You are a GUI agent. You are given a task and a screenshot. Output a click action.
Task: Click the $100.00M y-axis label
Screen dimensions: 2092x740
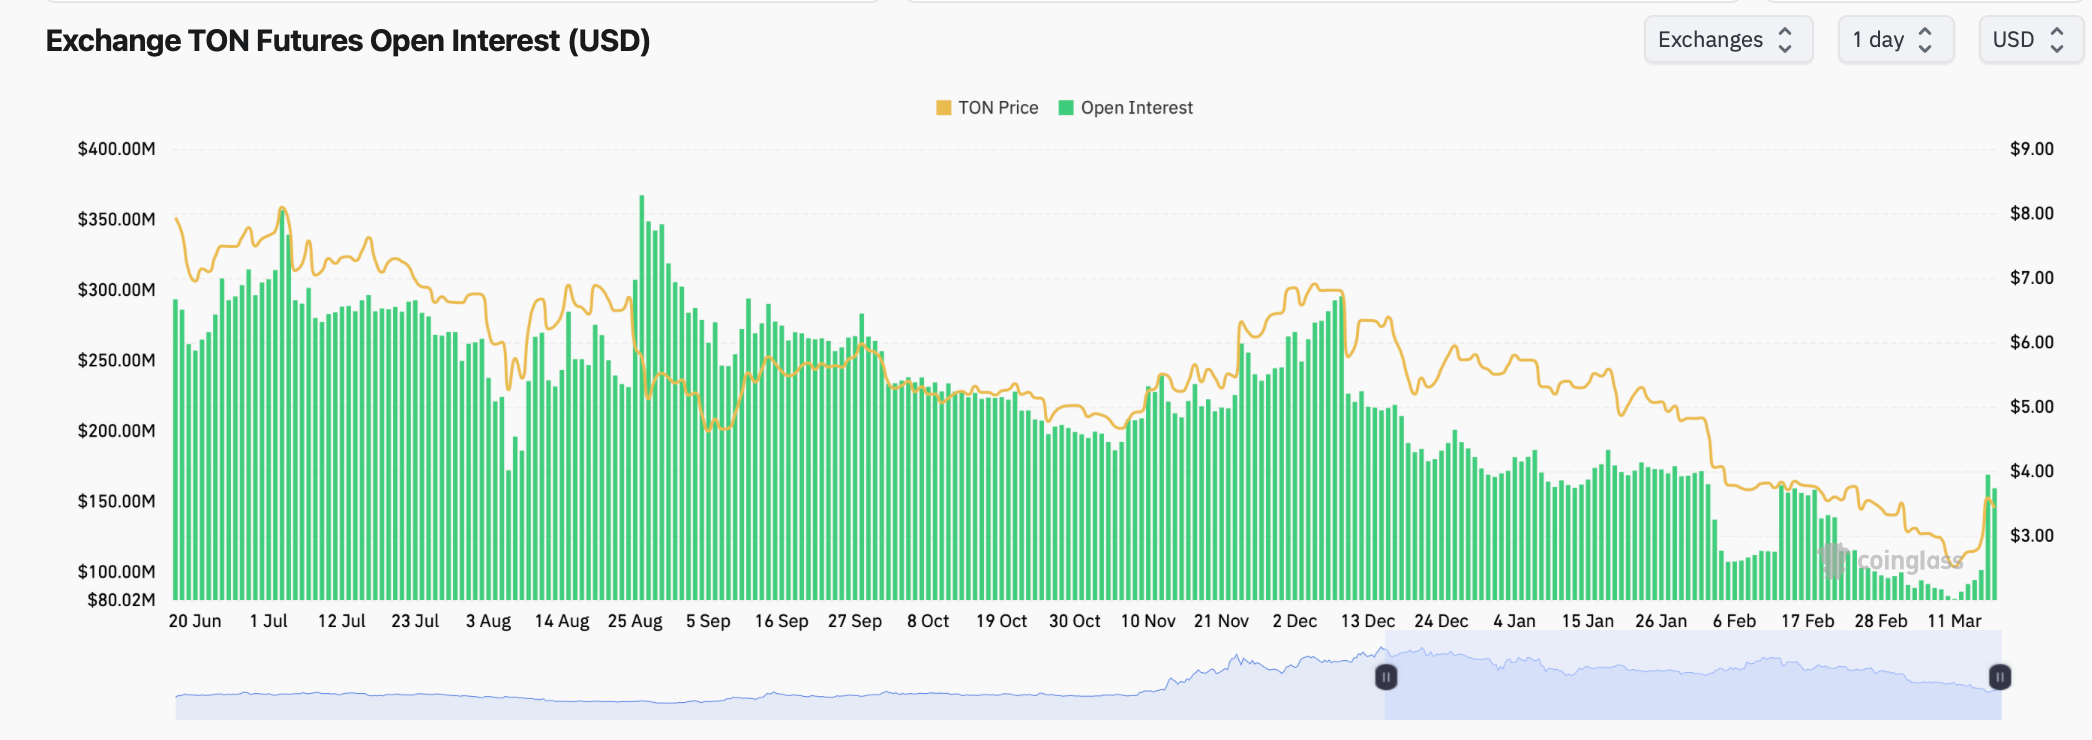(x=117, y=572)
